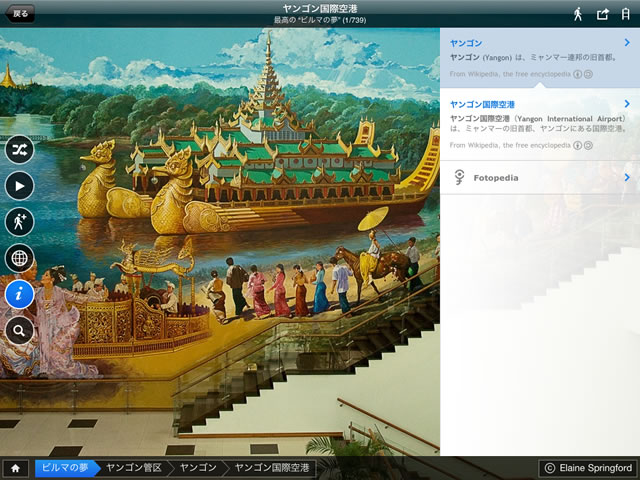Start the slideshow with the play button
This screenshot has height=480, width=640.
(x=19, y=186)
